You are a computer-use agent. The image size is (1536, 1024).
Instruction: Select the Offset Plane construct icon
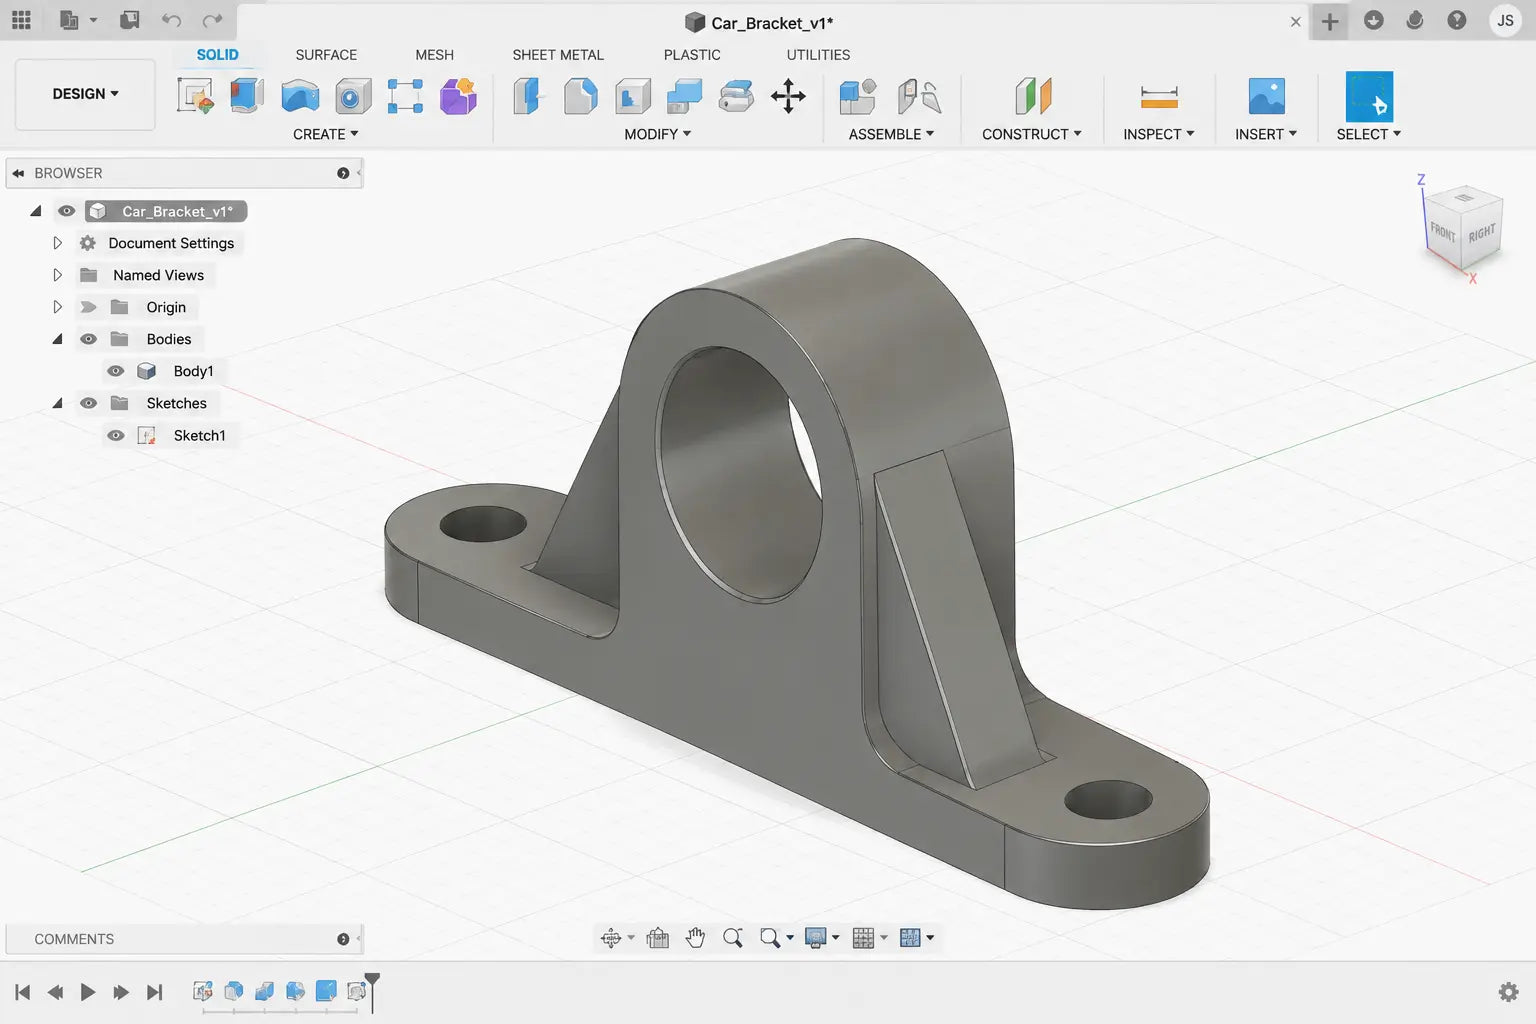tap(1033, 96)
